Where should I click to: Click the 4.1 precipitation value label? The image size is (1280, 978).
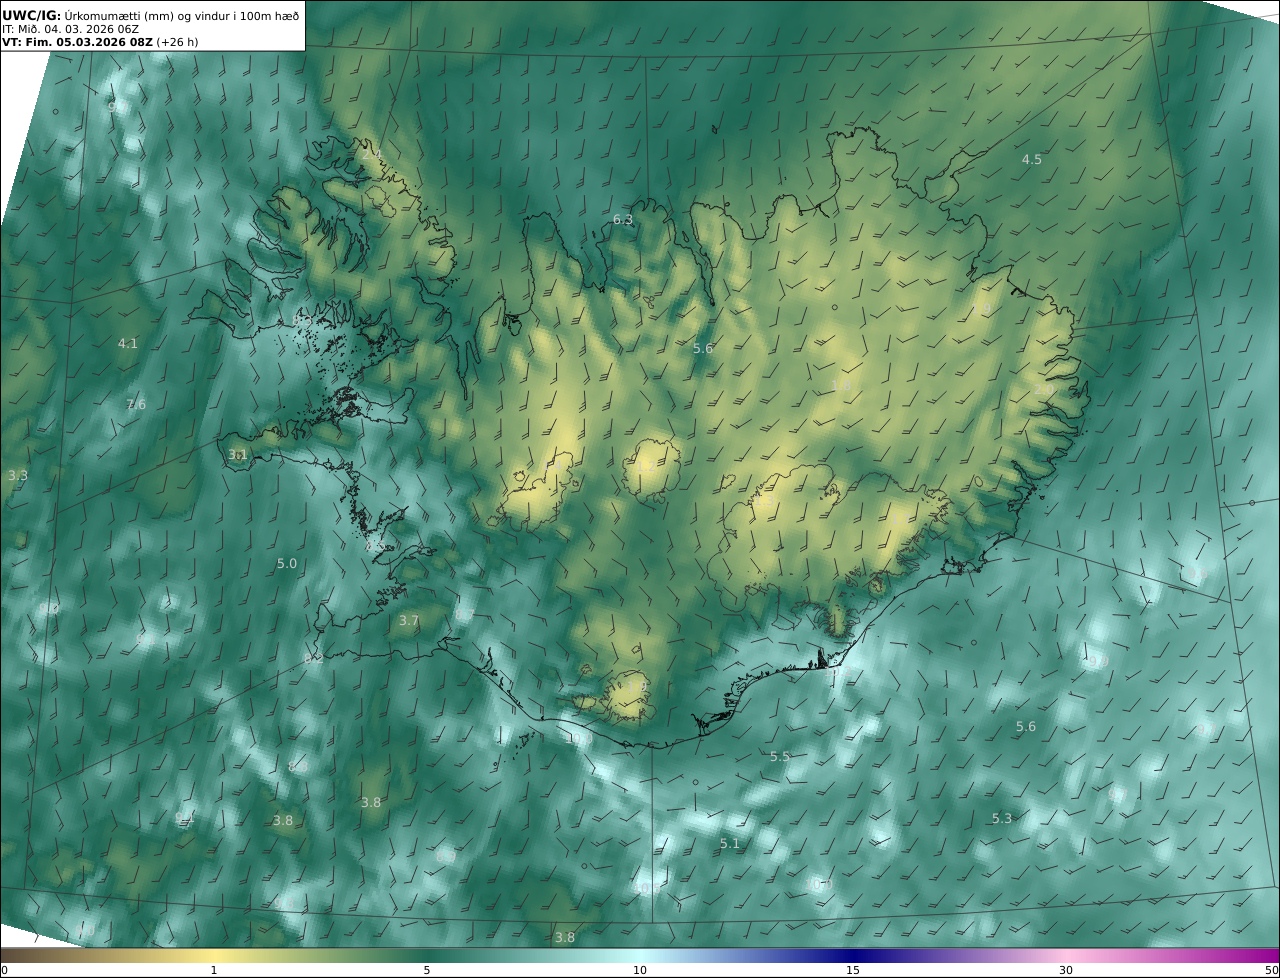(128, 344)
